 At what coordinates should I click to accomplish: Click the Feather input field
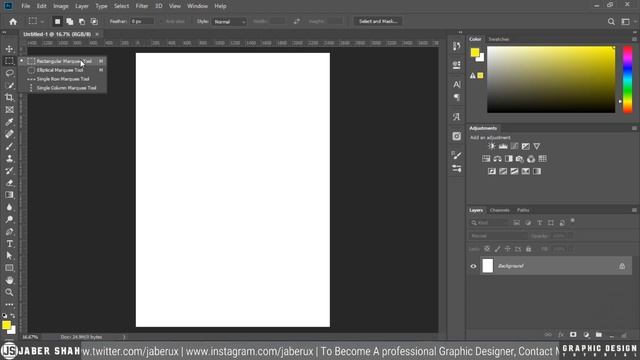pos(142,21)
